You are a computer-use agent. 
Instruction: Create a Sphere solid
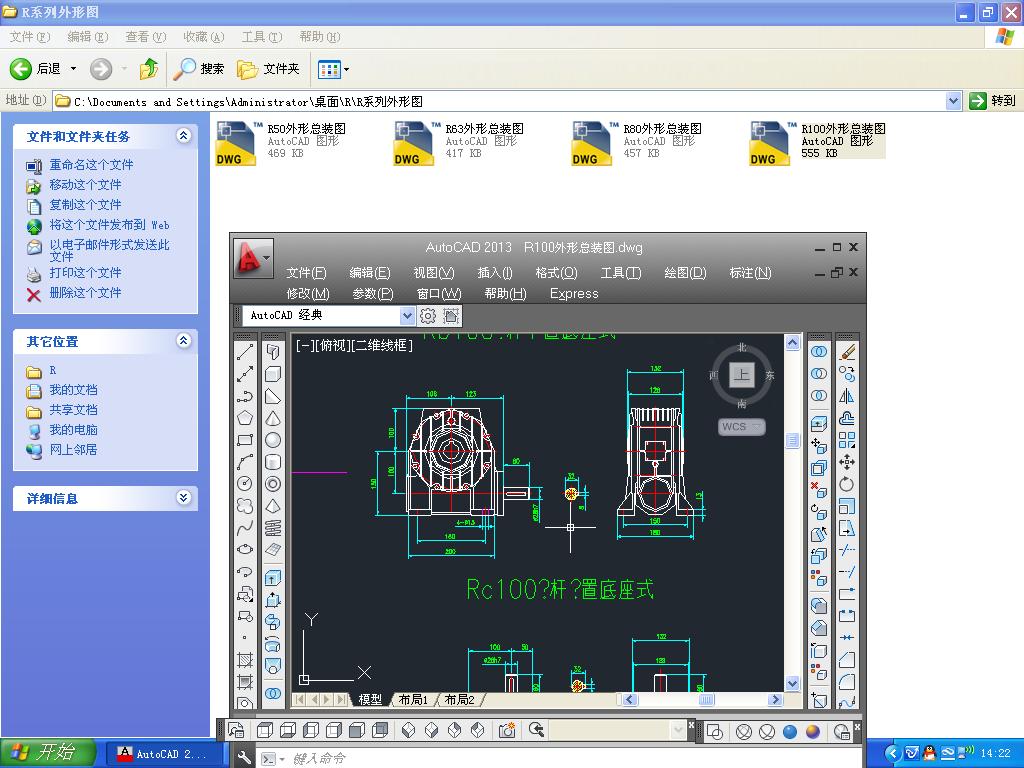tap(273, 440)
